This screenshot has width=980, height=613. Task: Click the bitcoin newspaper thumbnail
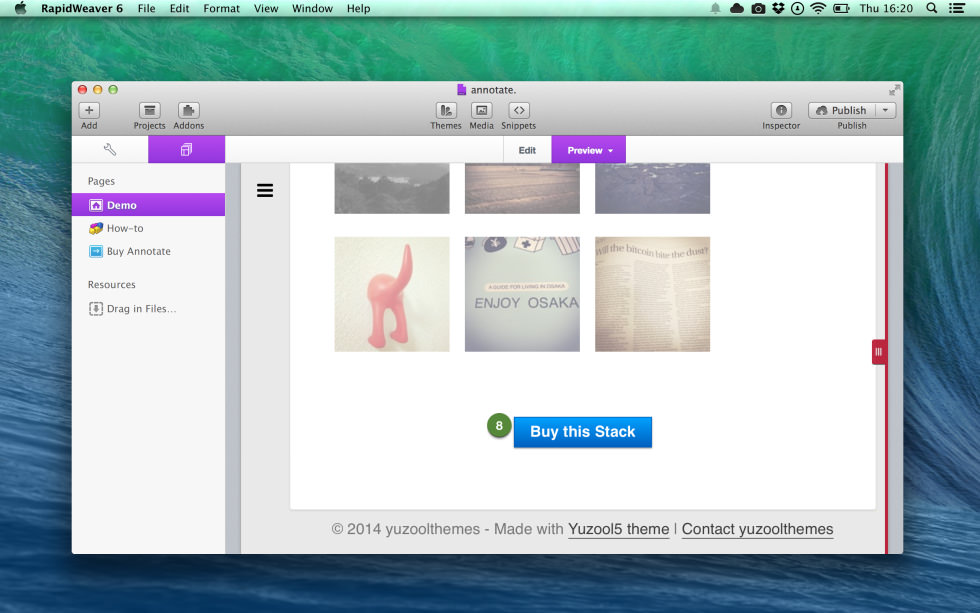[652, 294]
